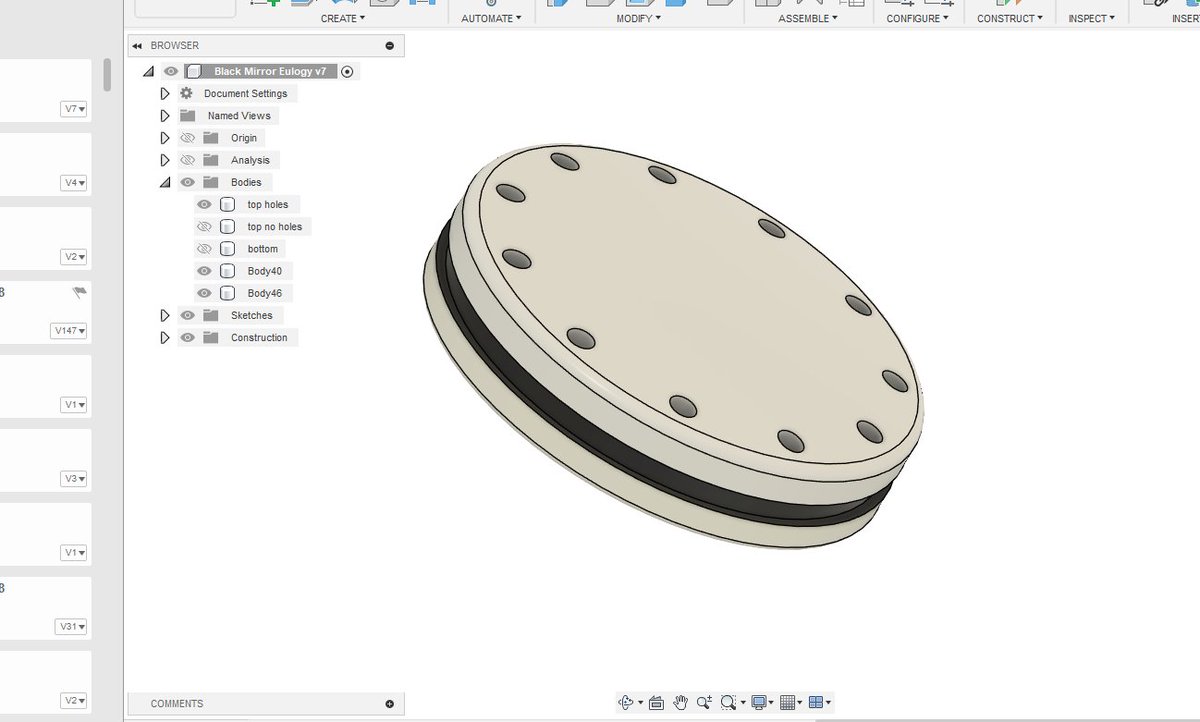Click body icon beside Body40
This screenshot has height=722, width=1200.
227,271
